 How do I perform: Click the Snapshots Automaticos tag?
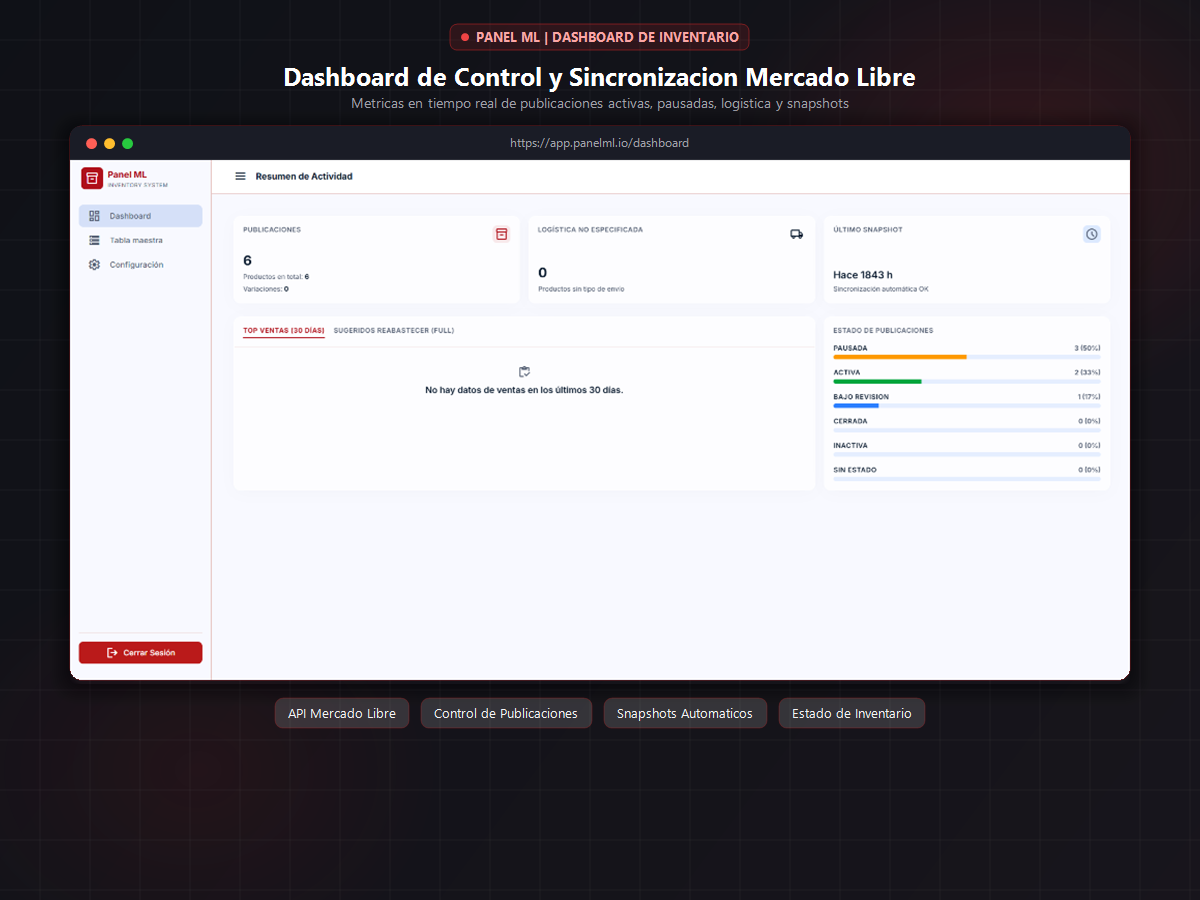click(x=685, y=713)
